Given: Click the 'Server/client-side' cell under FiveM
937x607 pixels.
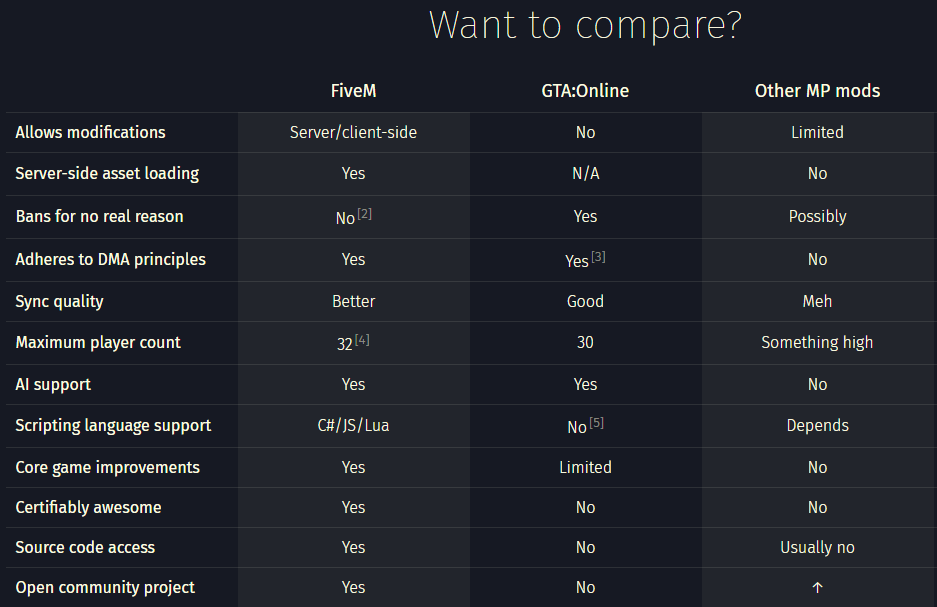Looking at the screenshot, I should click(x=353, y=132).
